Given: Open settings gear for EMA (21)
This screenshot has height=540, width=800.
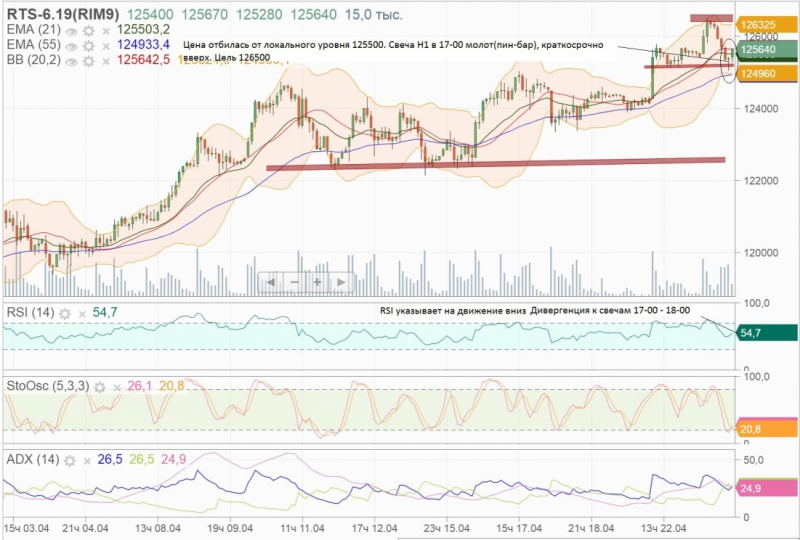Looking at the screenshot, I should 89,31.
